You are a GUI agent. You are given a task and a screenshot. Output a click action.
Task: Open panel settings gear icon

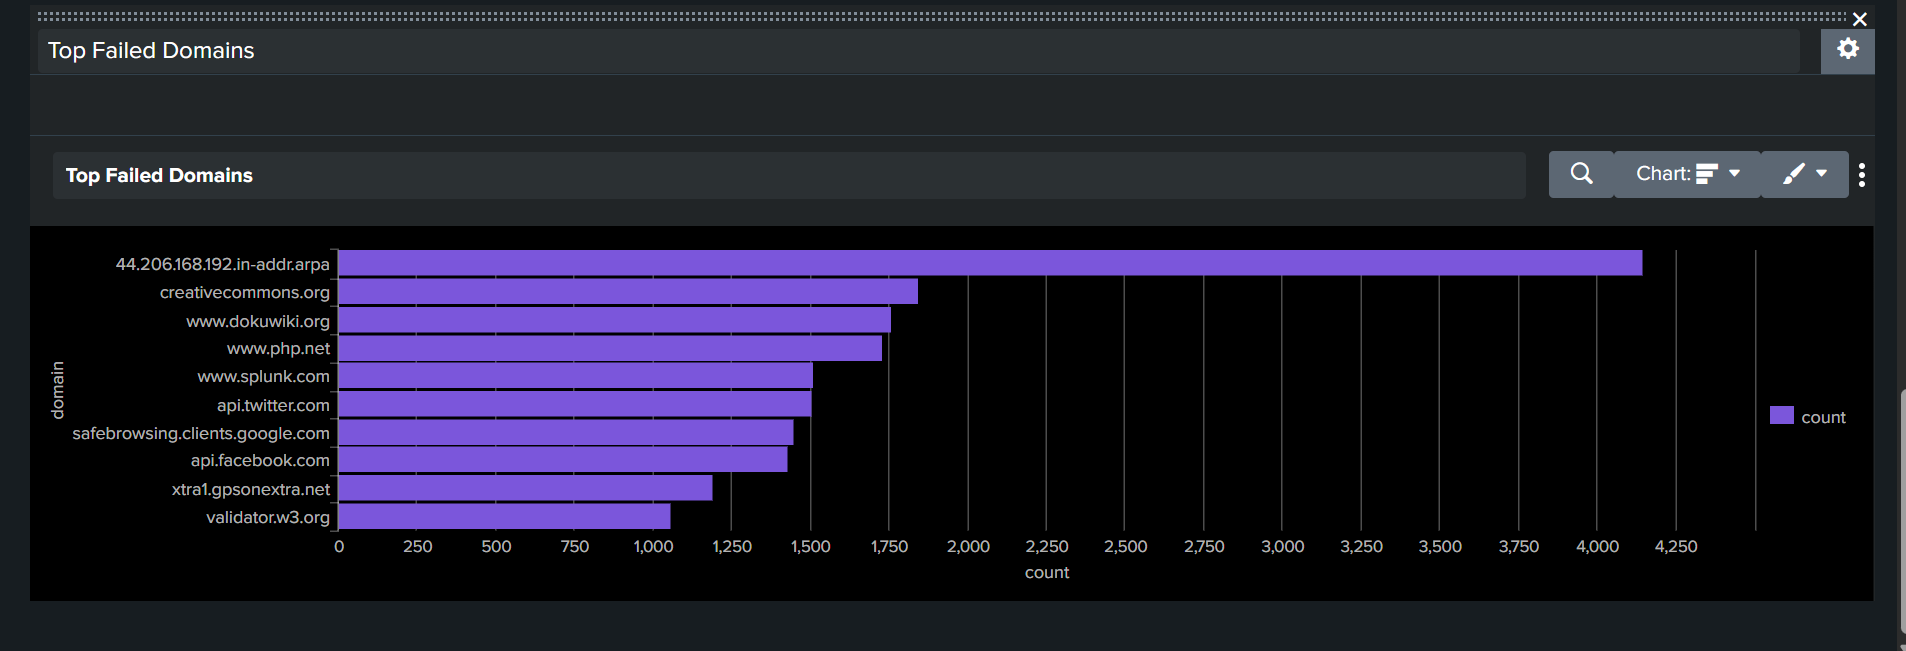click(x=1847, y=50)
